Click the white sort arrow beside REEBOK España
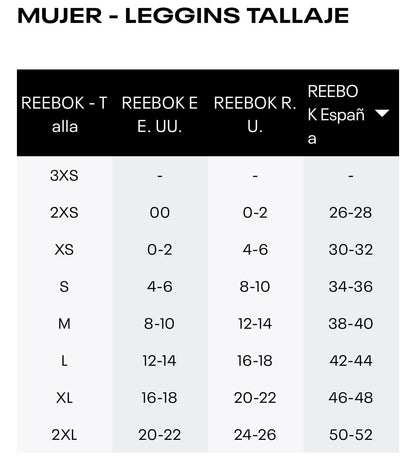Viewport: 416px width, 467px height. click(382, 114)
